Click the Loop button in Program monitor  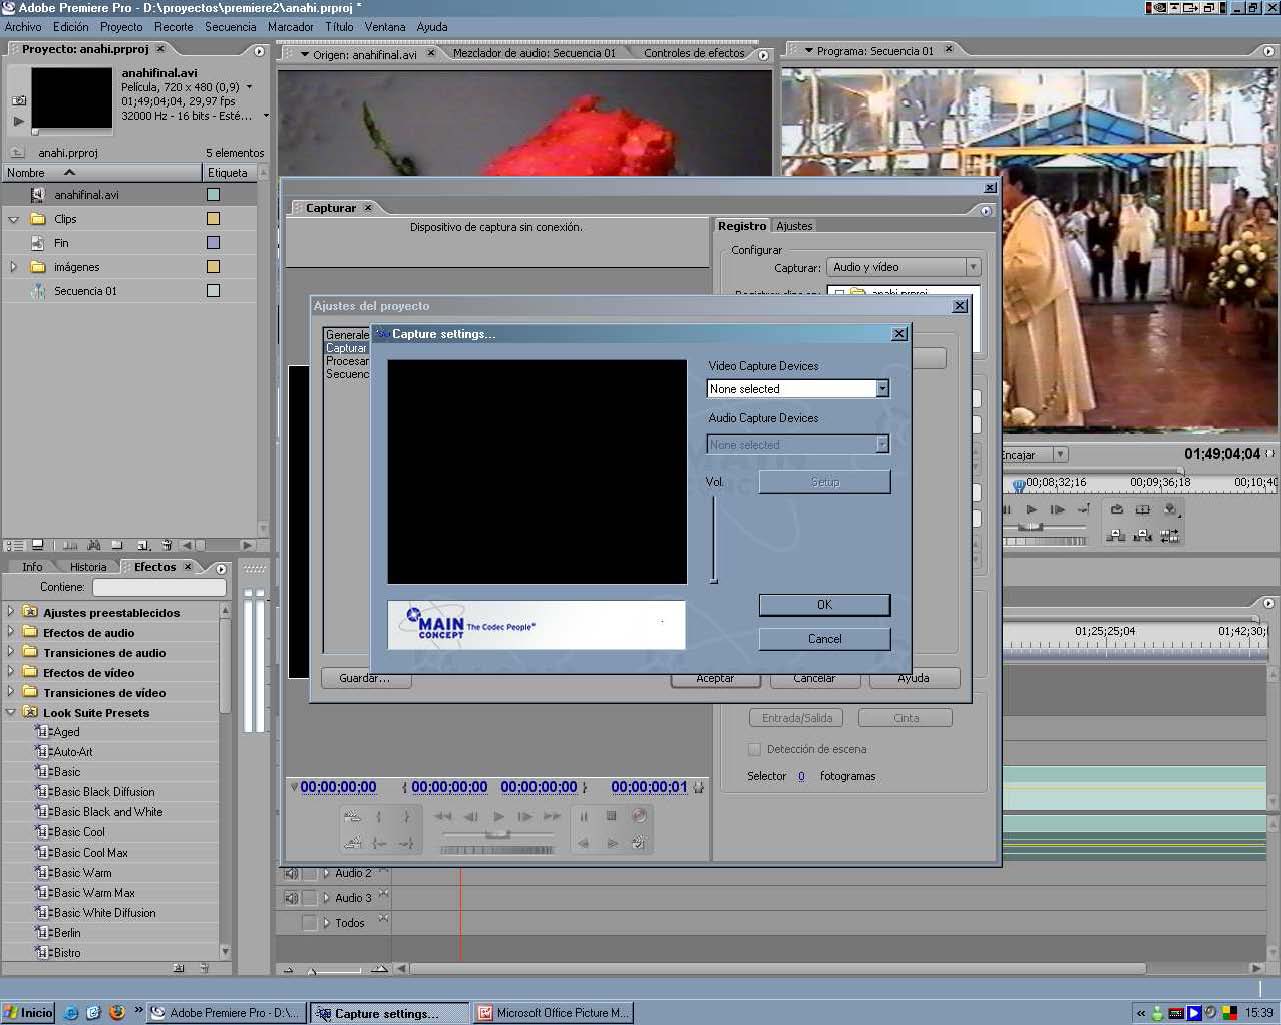point(1117,510)
